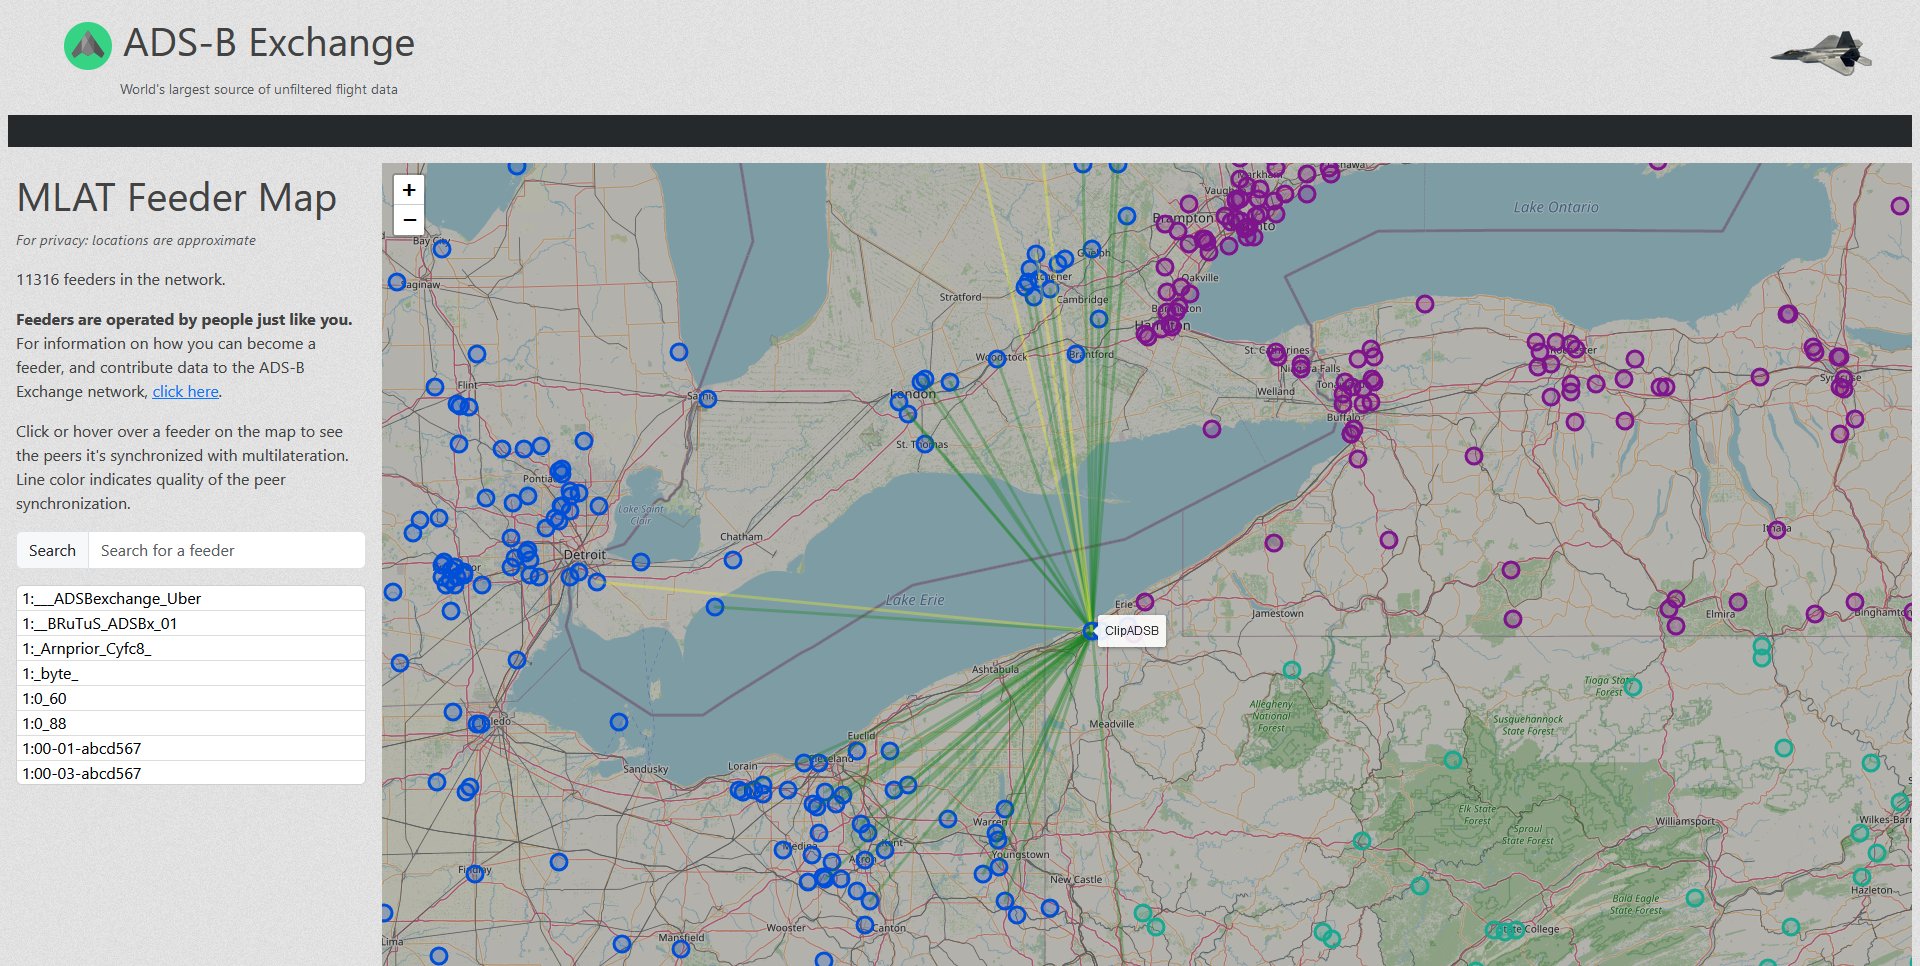The width and height of the screenshot is (1920, 966).
Task: Select feeder 1:_byte_
Action: coord(191,674)
